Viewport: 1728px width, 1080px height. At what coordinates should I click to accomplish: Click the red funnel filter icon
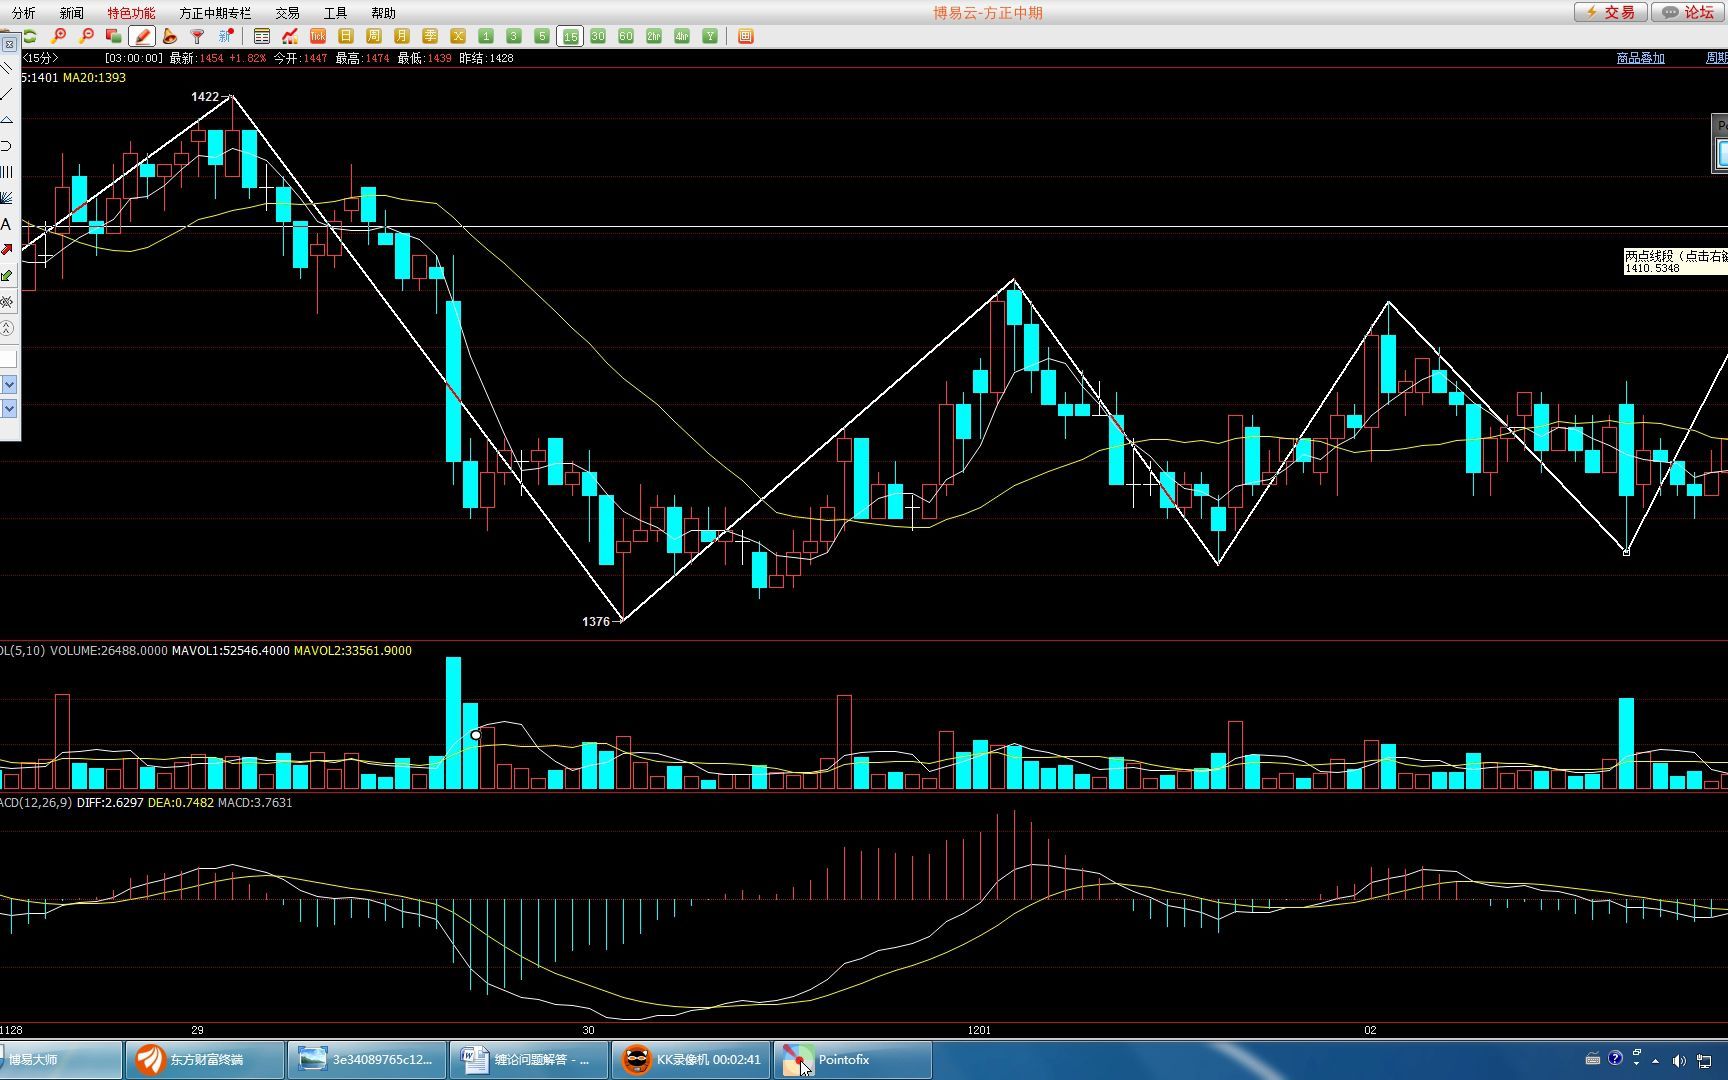pos(198,36)
